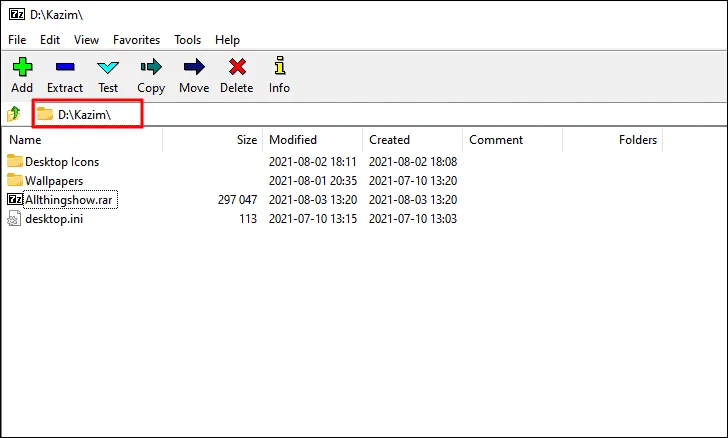Open the Favorites menu
The image size is (728, 438).
pos(136,40)
